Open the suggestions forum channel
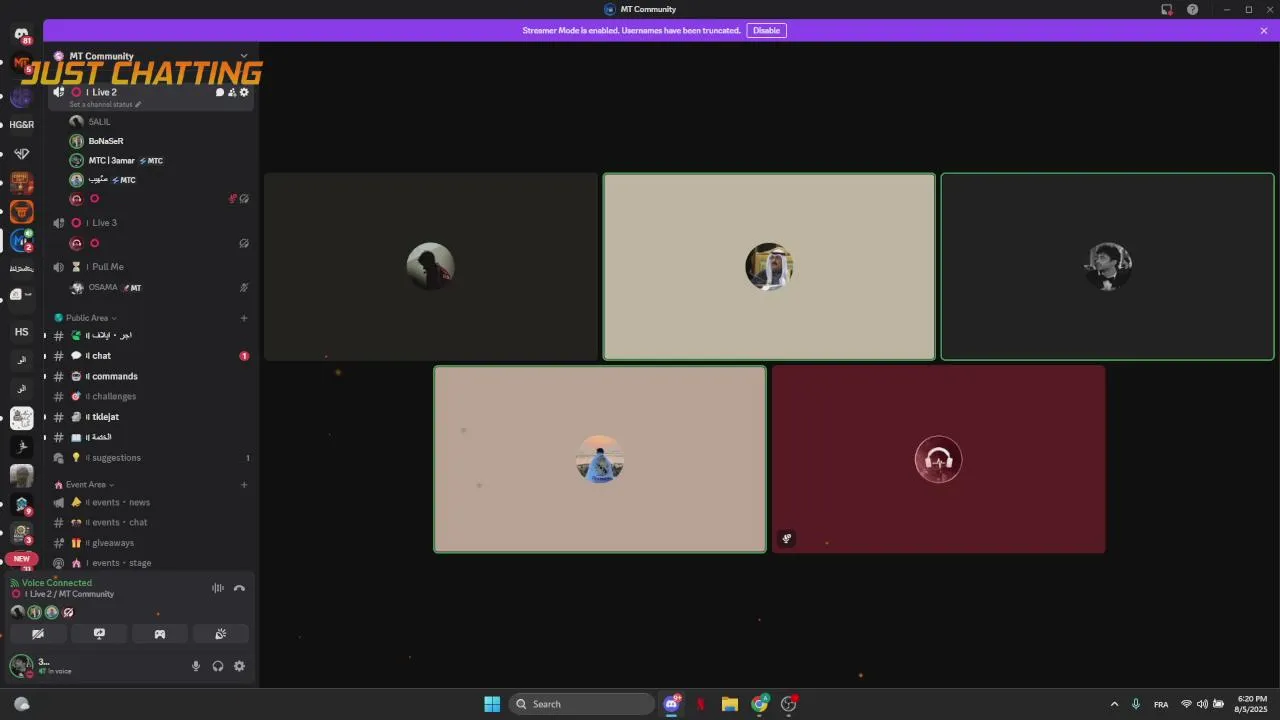Image resolution: width=1280 pixels, height=720 pixels. (150, 458)
